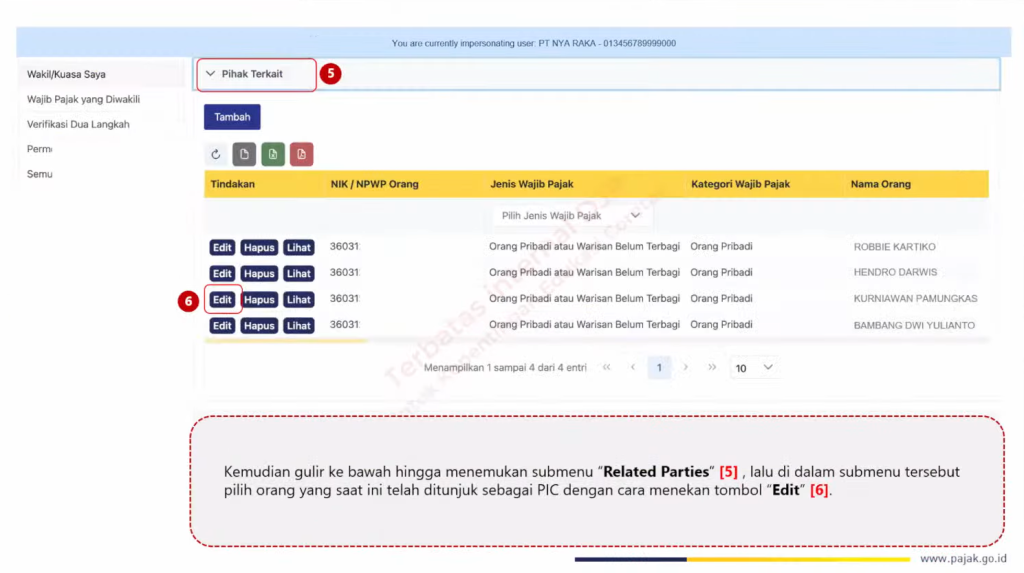Jump to last page of table
The width and height of the screenshot is (1024, 573).
coord(712,368)
